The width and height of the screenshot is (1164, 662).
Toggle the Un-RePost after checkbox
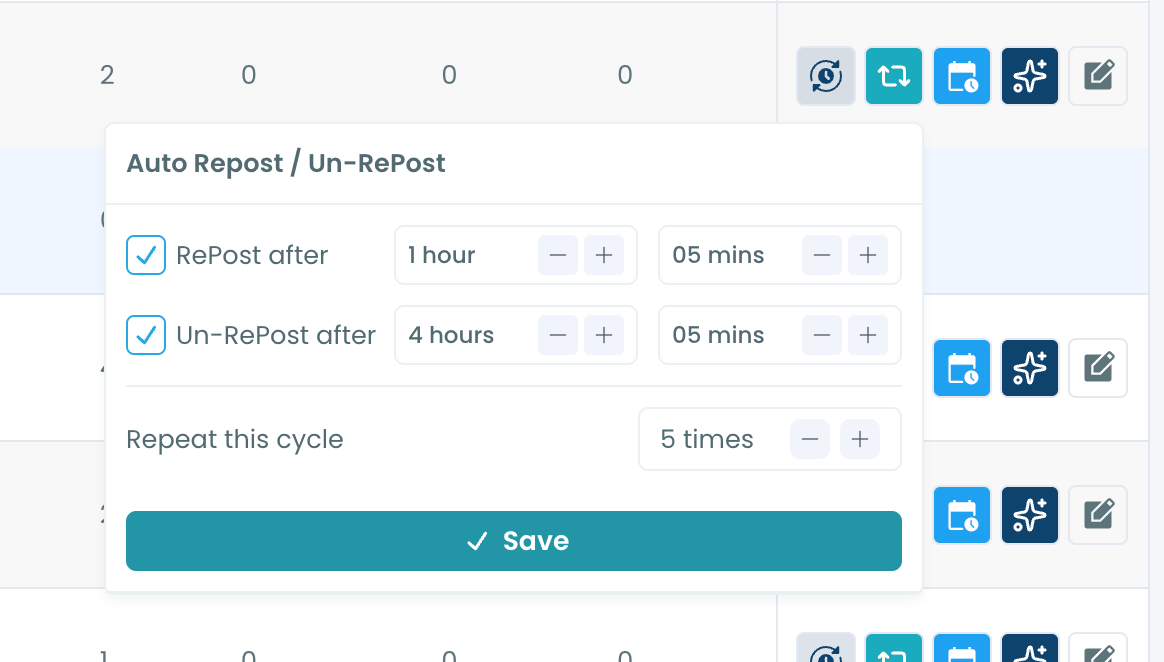pos(146,335)
